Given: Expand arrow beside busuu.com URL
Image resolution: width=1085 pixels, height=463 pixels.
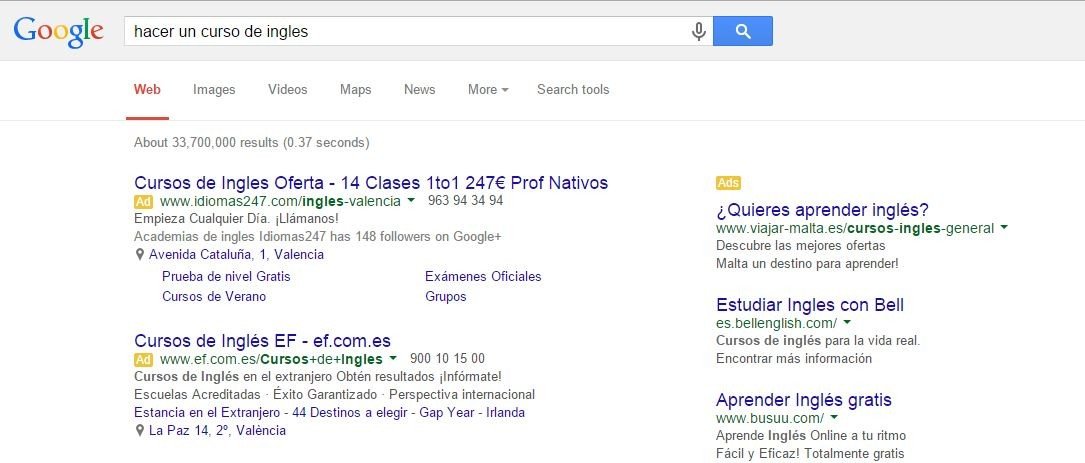Looking at the screenshot, I should click(834, 417).
